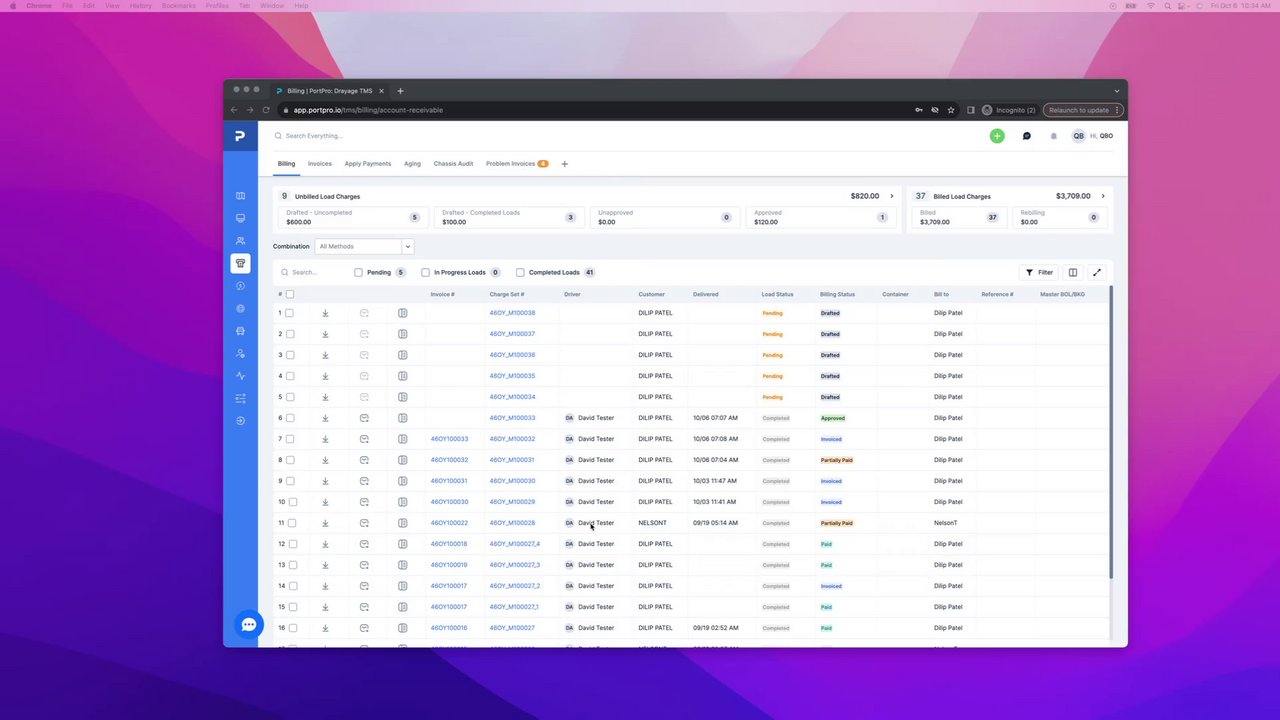Open the Problem Invoices tab

pyautogui.click(x=516, y=164)
